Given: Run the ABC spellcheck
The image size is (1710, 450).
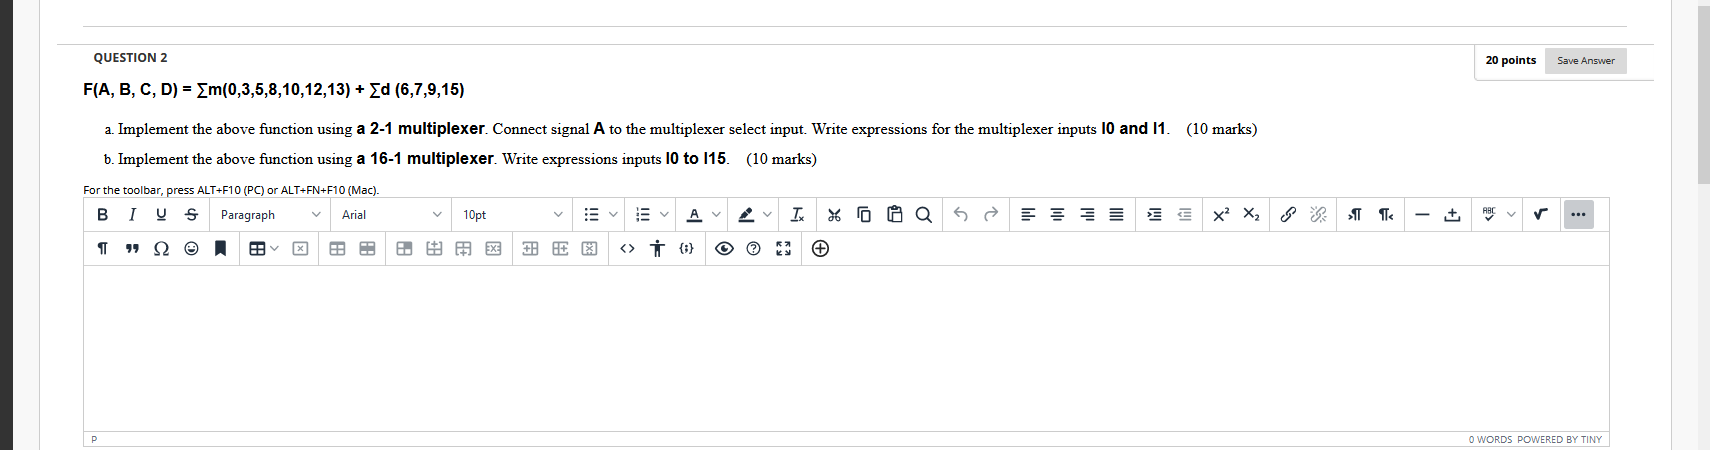Looking at the screenshot, I should (1489, 214).
